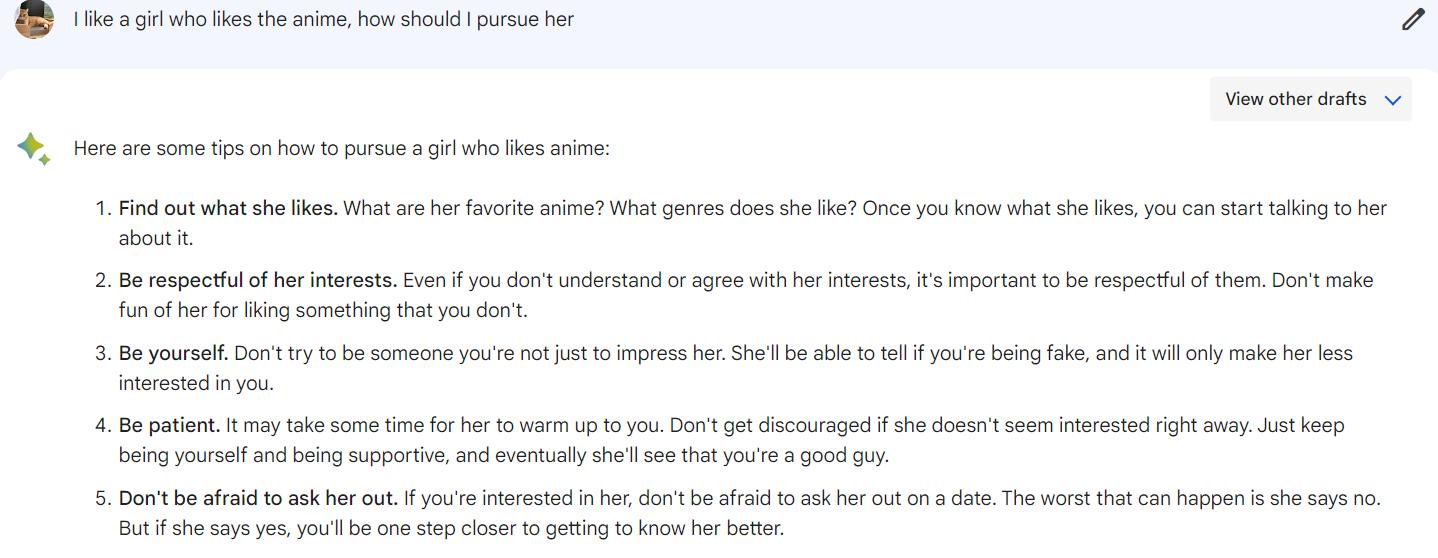This screenshot has width=1438, height=558.
Task: Select the "Find out what she likes." heading
Action: pyautogui.click(x=228, y=208)
